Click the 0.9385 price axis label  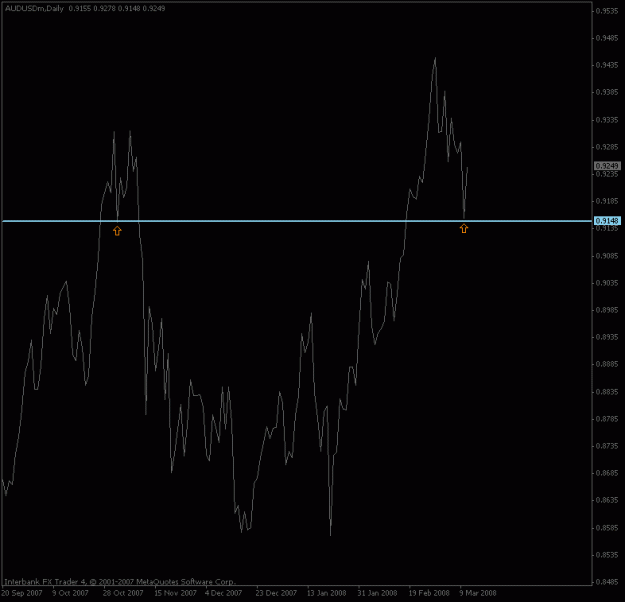tap(607, 92)
